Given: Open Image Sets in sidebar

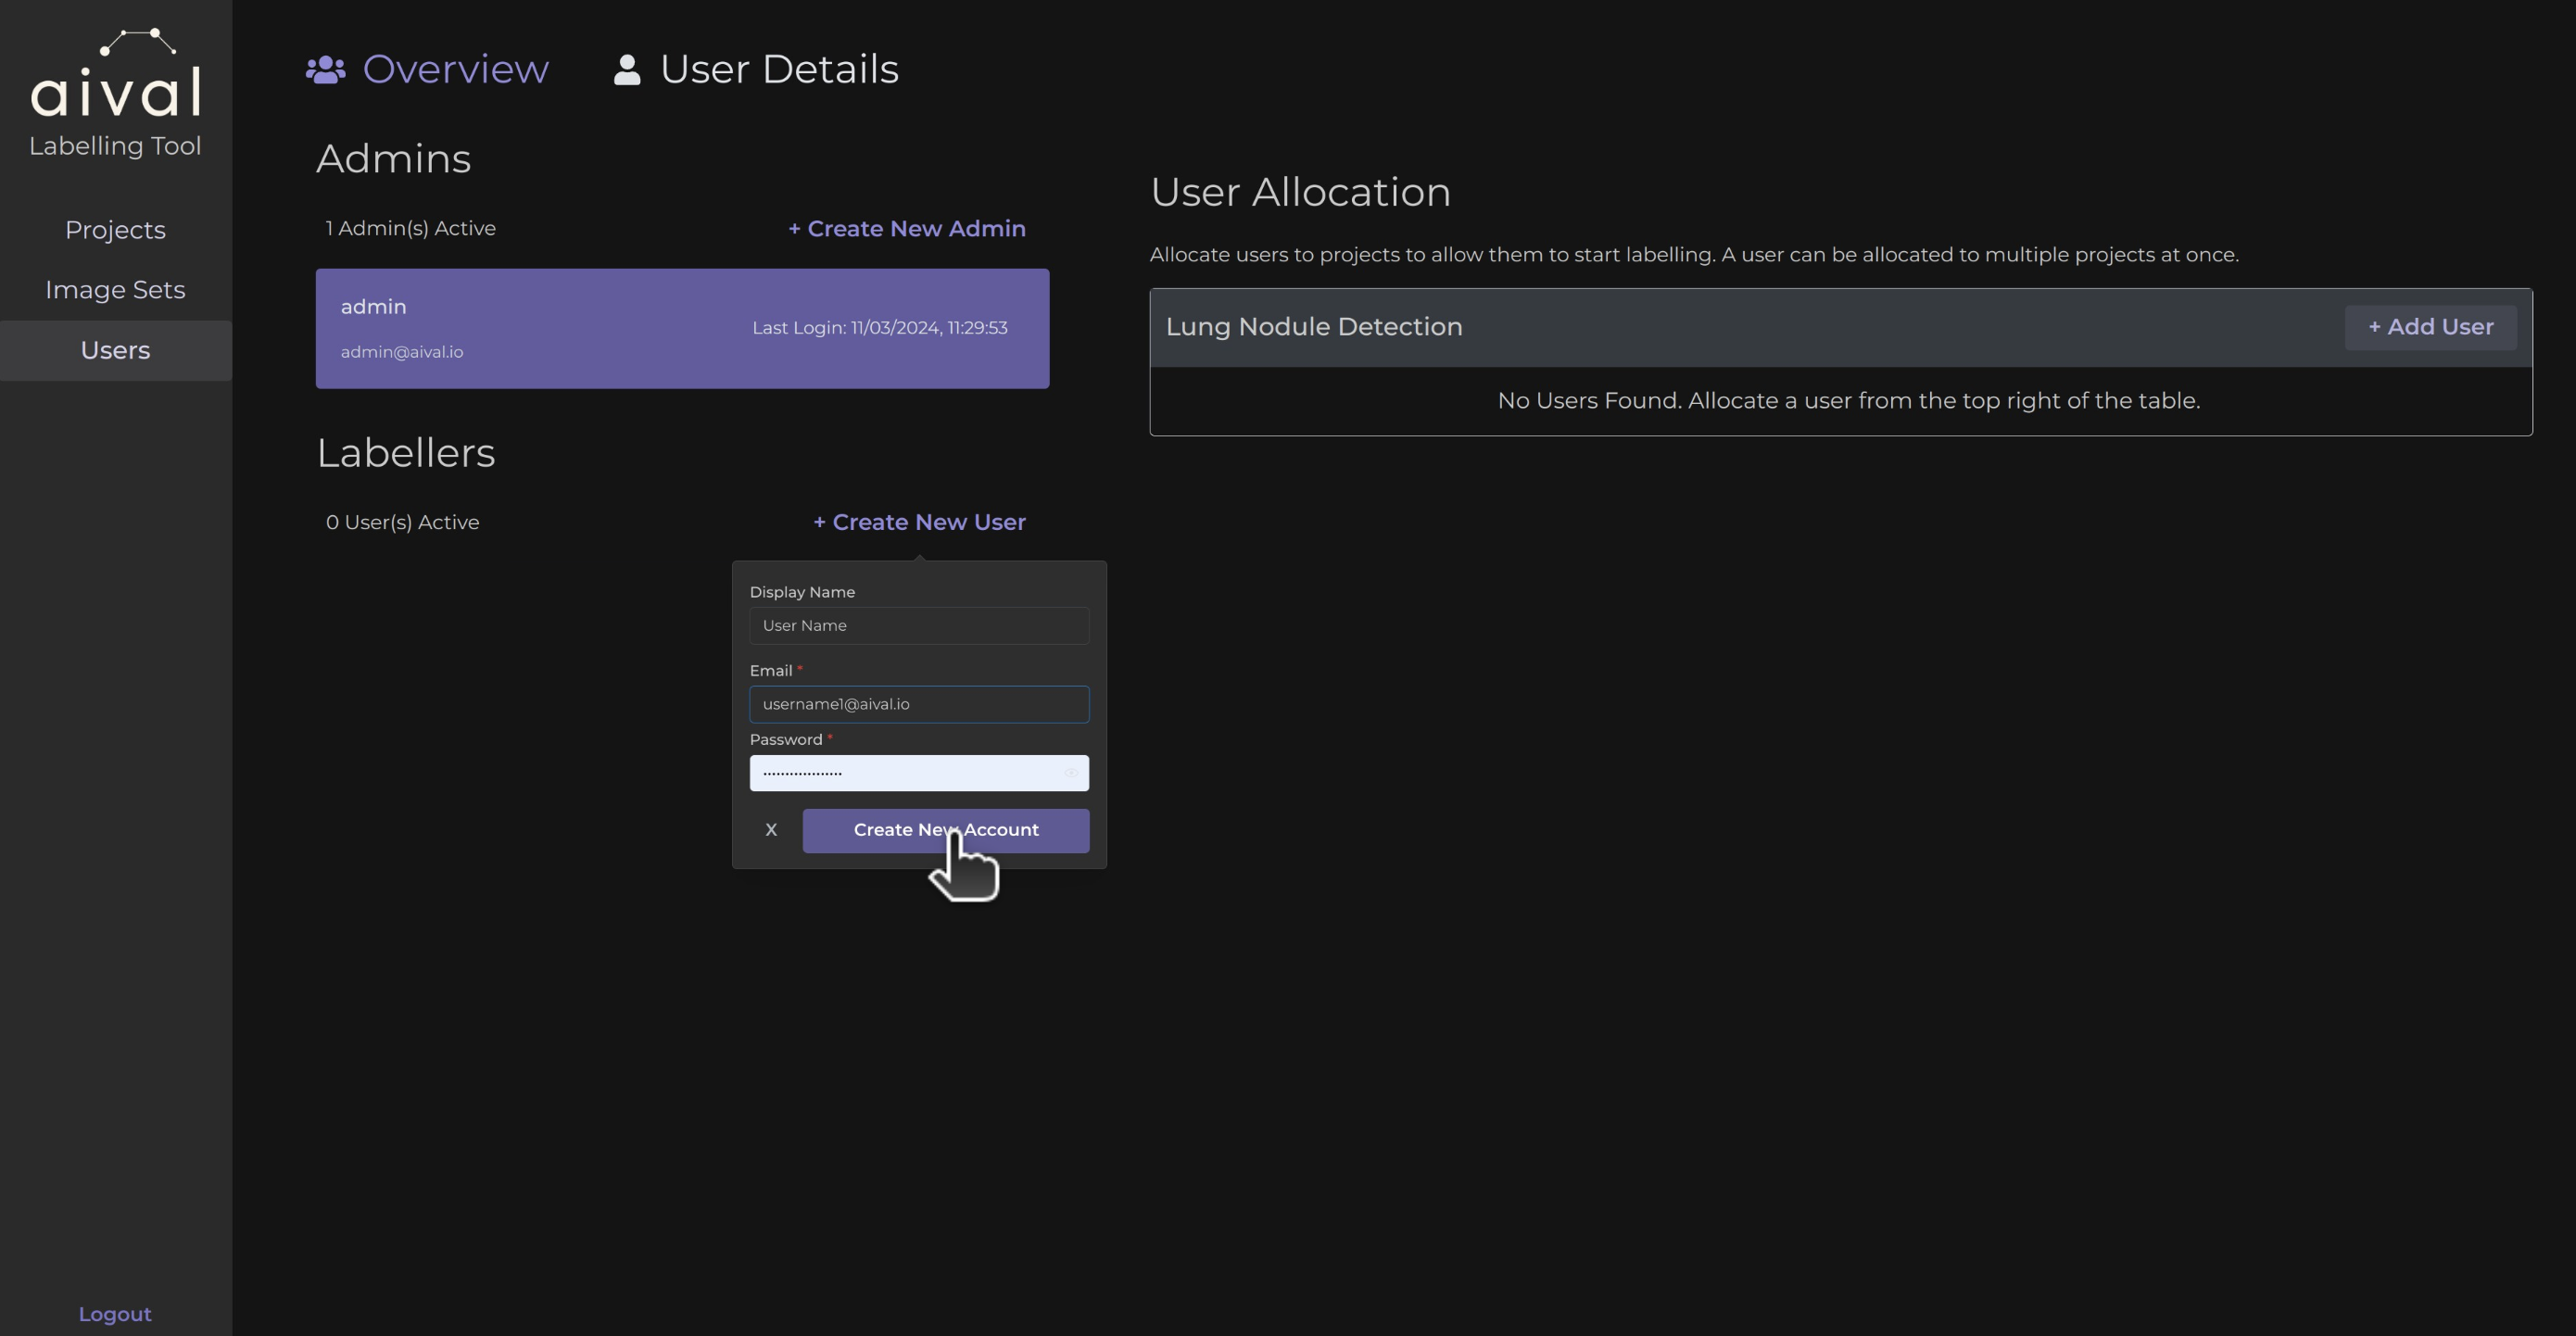Looking at the screenshot, I should click(115, 290).
